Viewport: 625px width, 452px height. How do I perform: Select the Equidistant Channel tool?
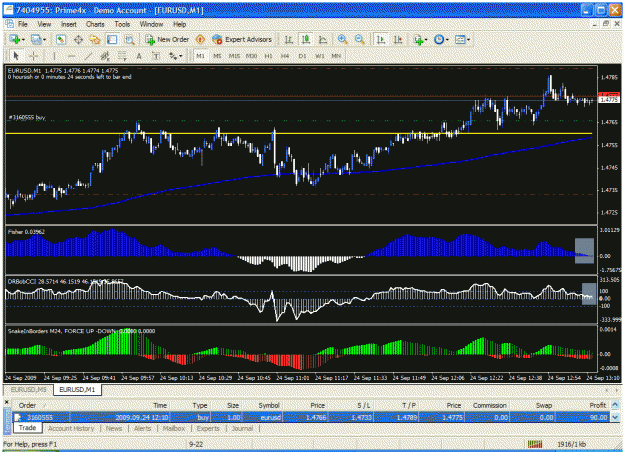coord(105,56)
